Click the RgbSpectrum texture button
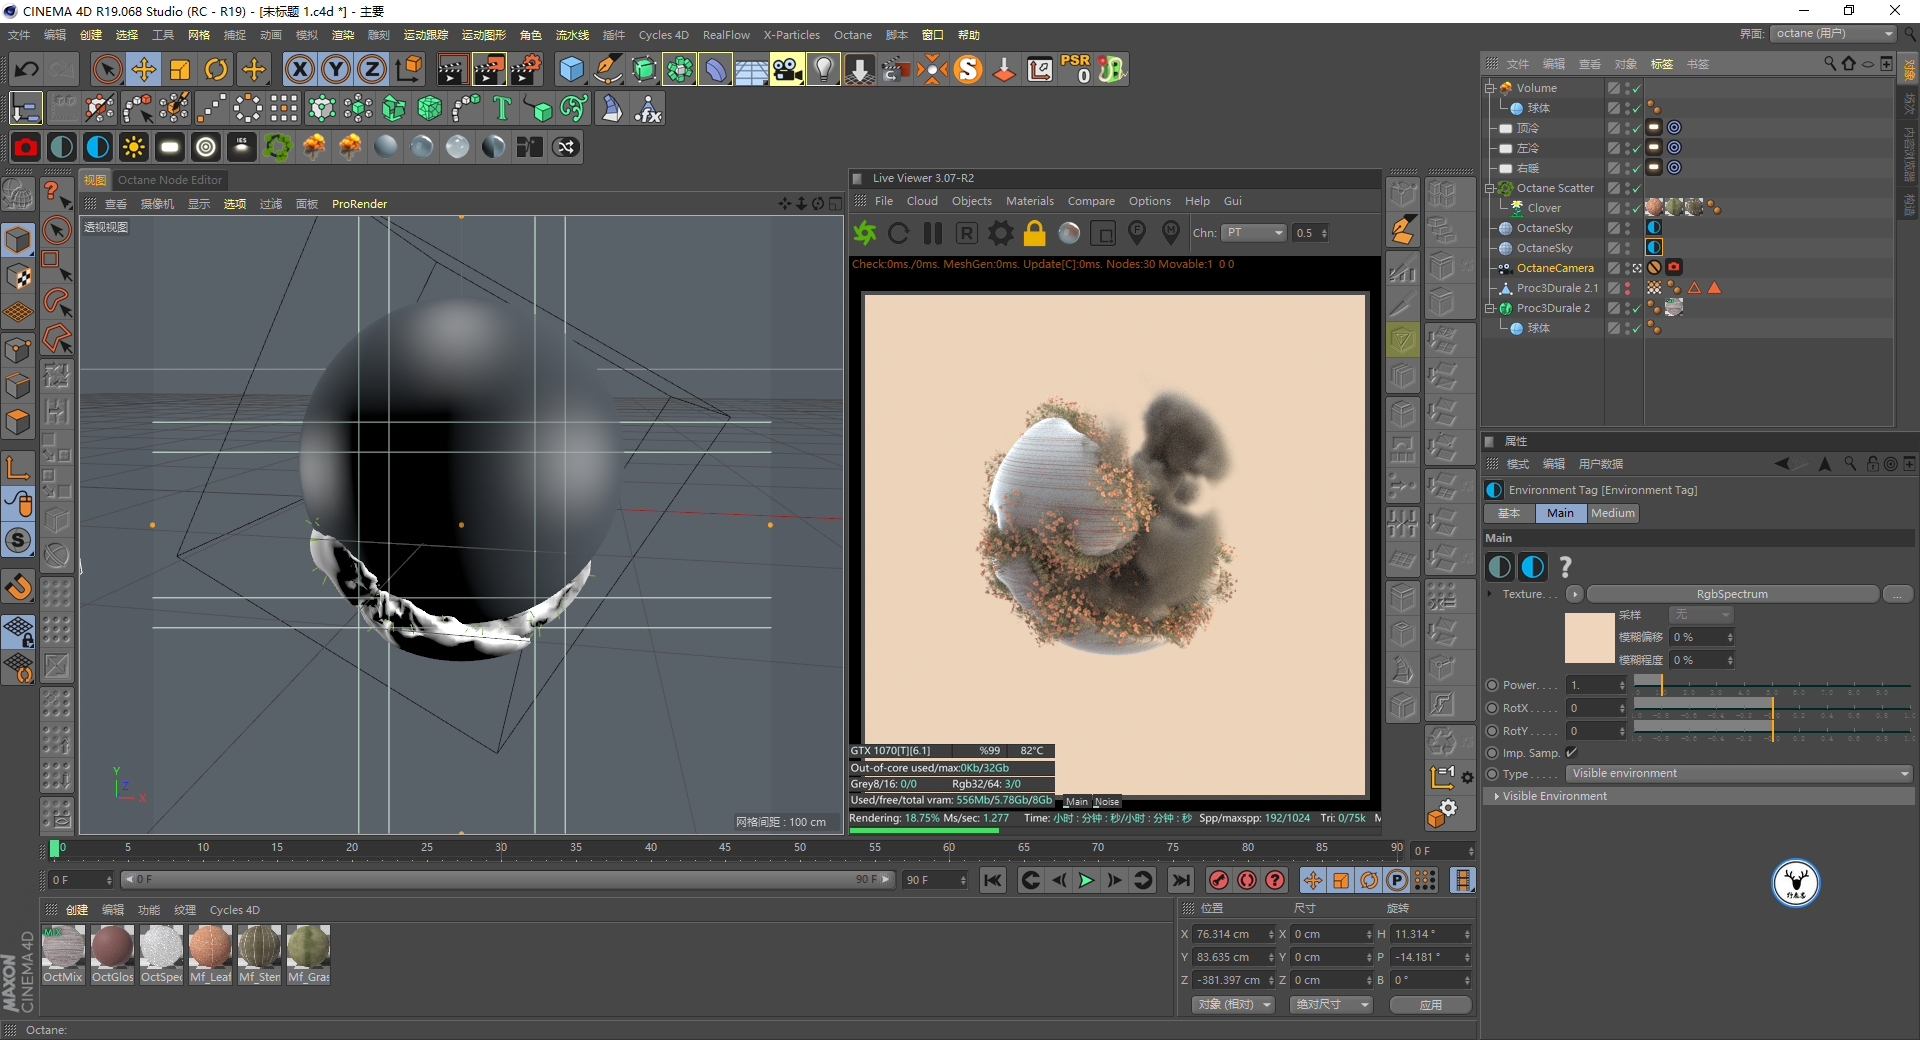The width and height of the screenshot is (1920, 1040). click(x=1731, y=594)
